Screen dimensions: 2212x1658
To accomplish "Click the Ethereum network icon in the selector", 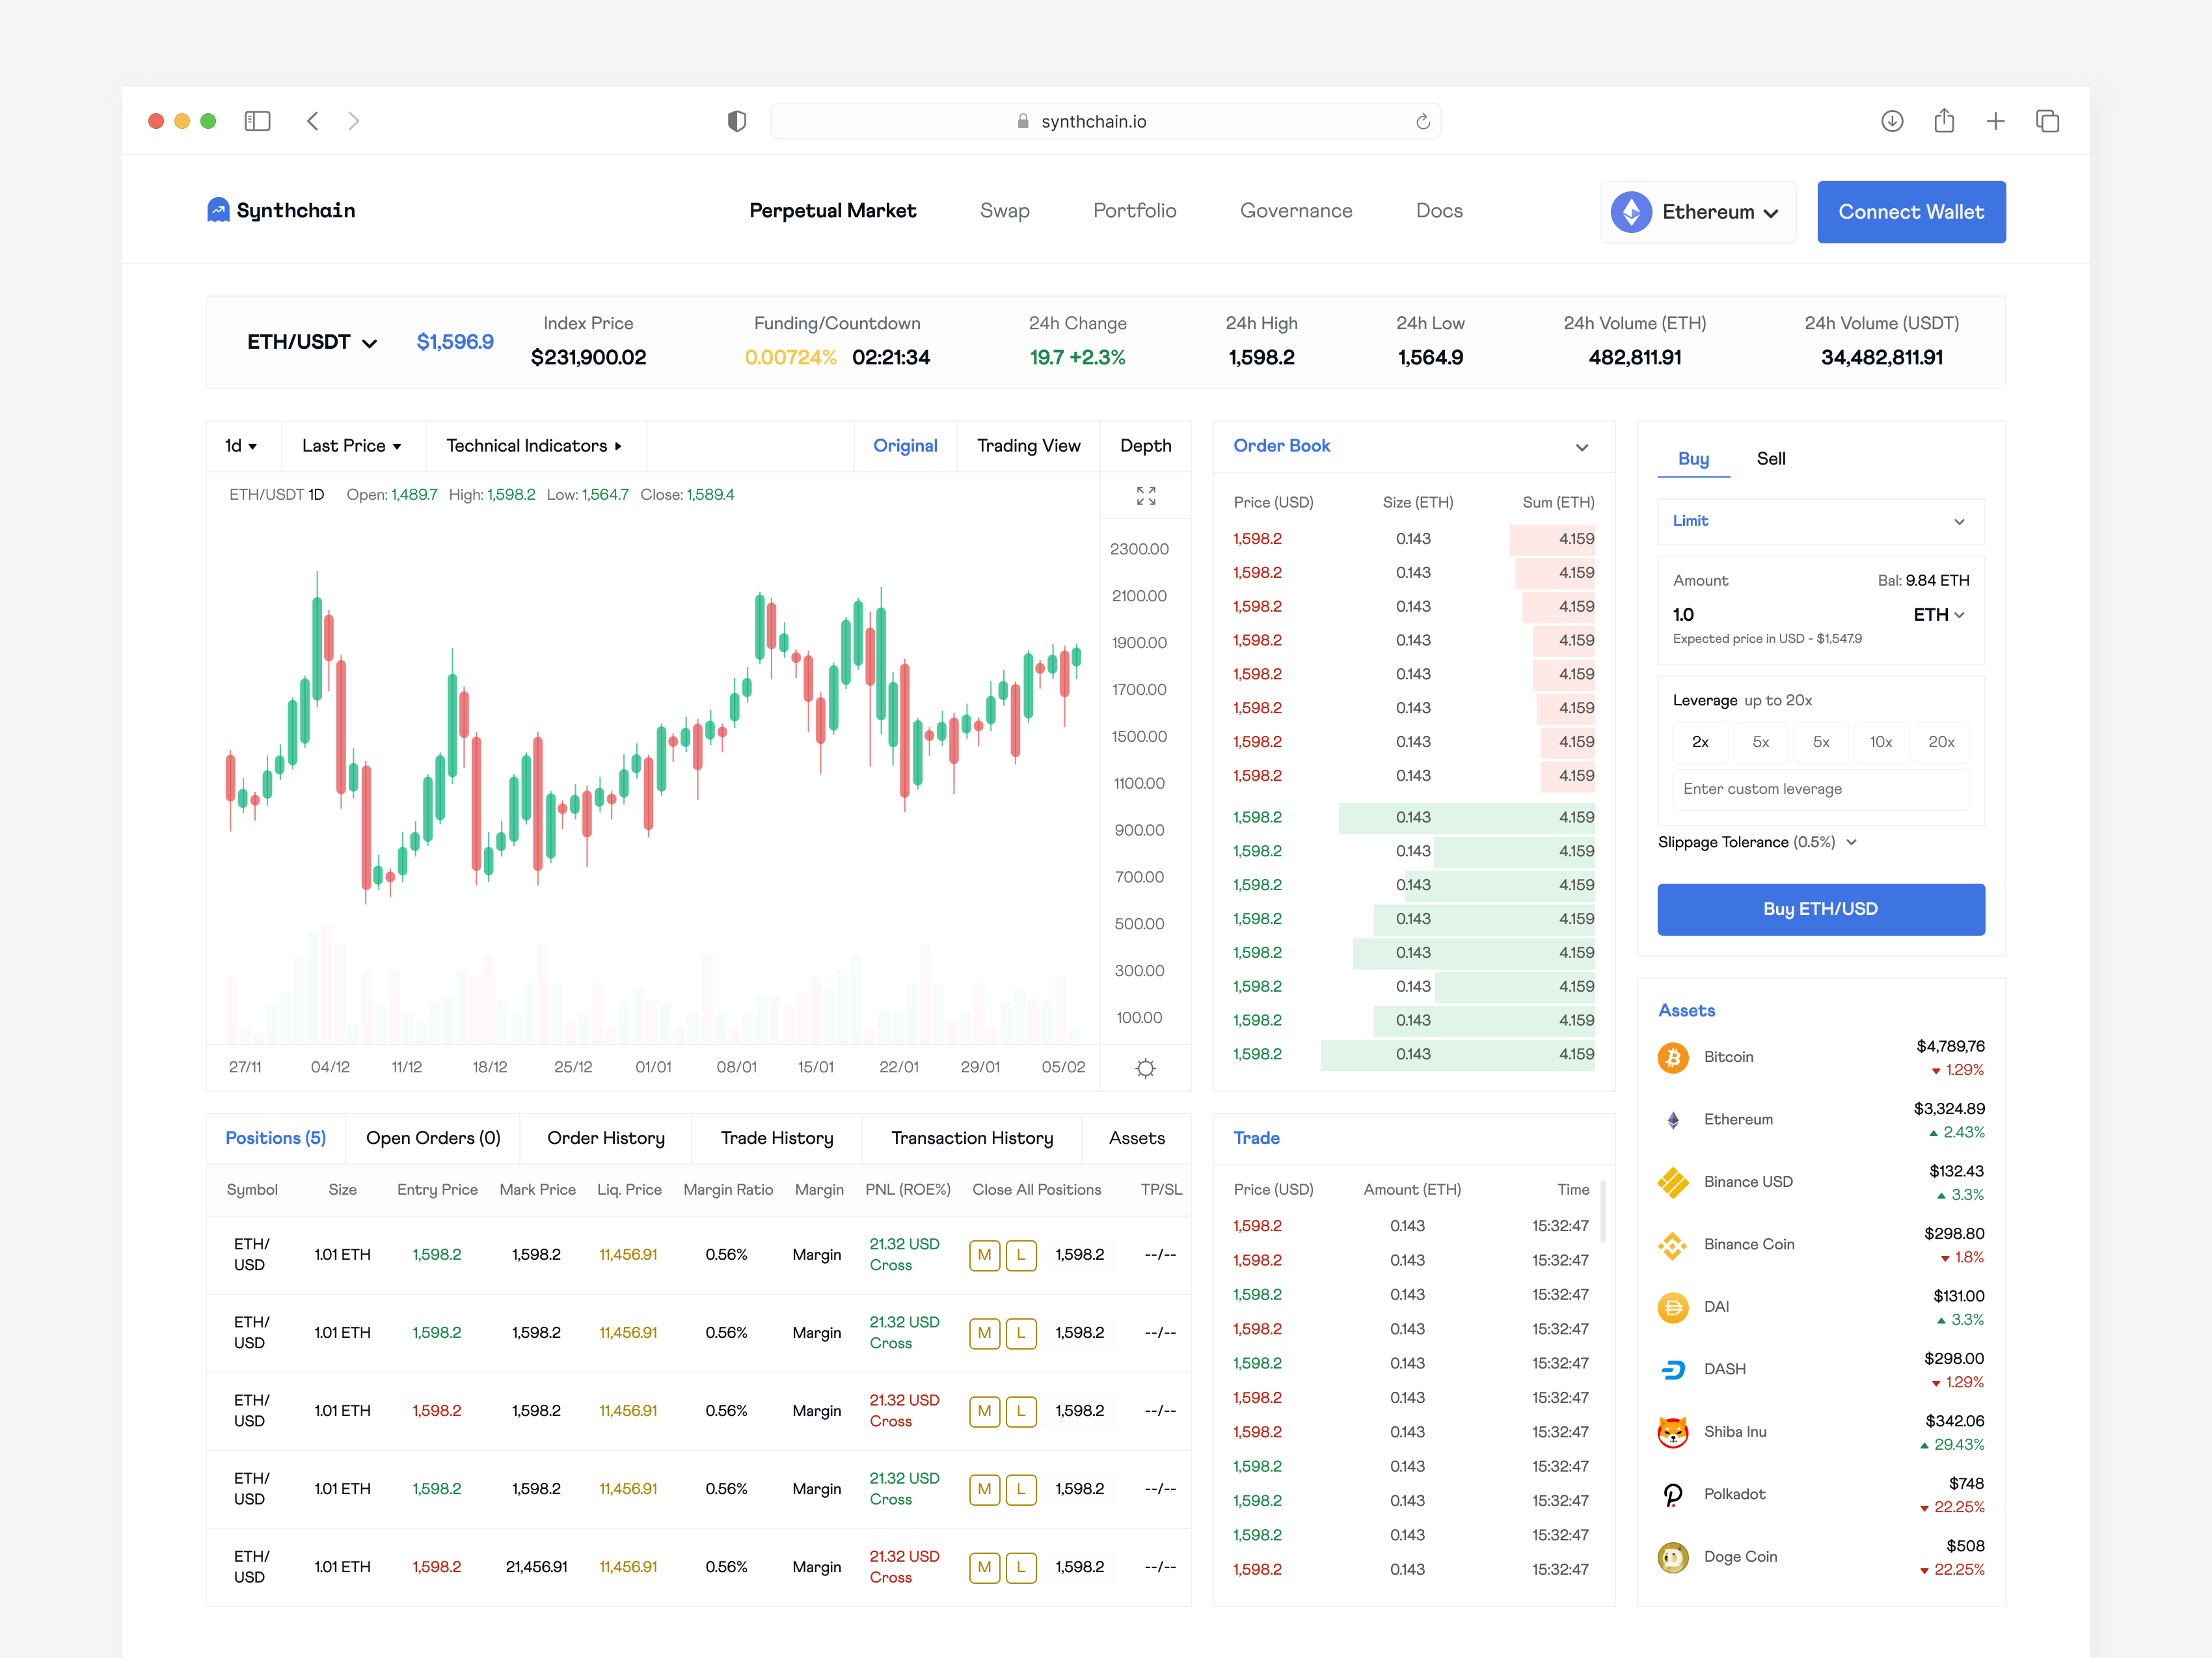I will 1631,211.
